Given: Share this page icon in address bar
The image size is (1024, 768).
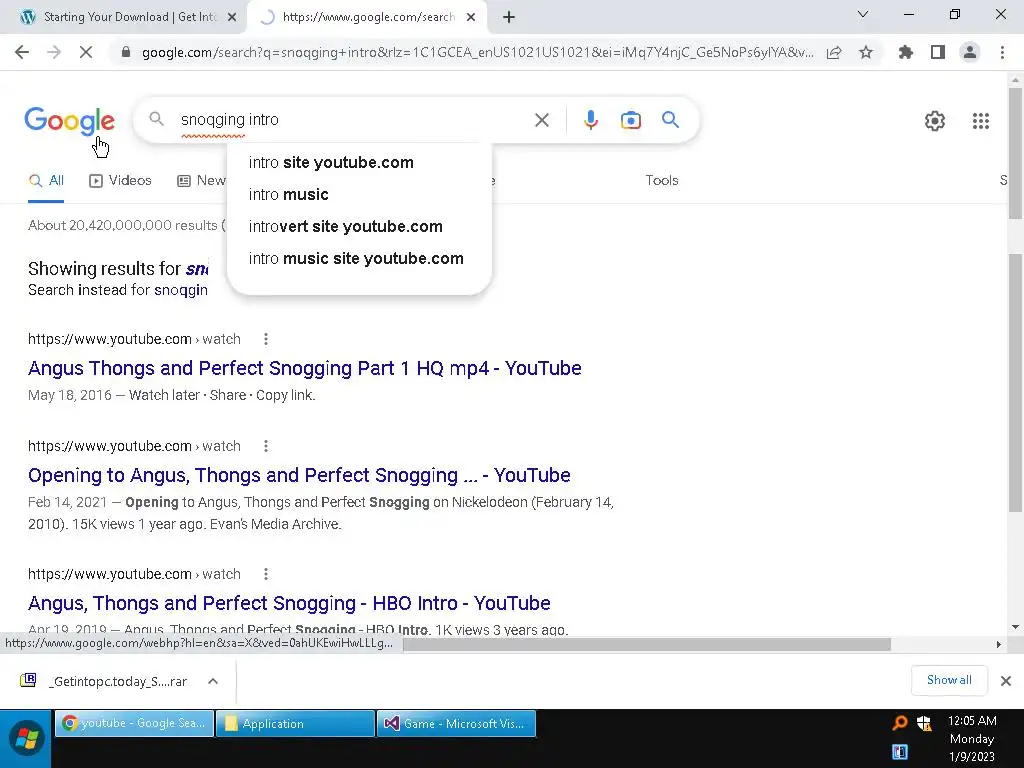Looking at the screenshot, I should [834, 52].
